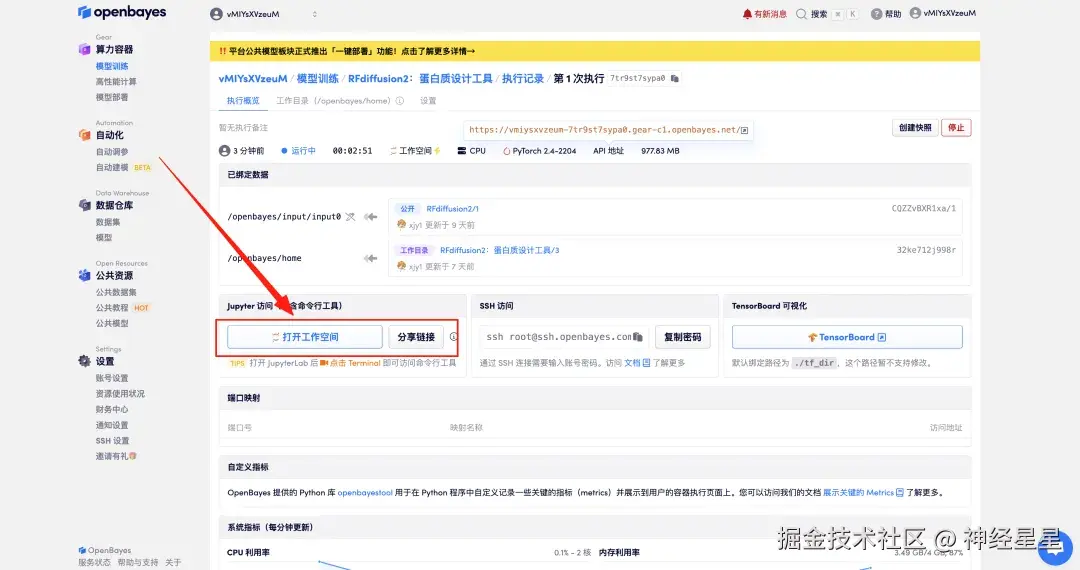The height and width of the screenshot is (570, 1080).
Task: Open 自动调参 in the sidebar
Action: (112, 151)
